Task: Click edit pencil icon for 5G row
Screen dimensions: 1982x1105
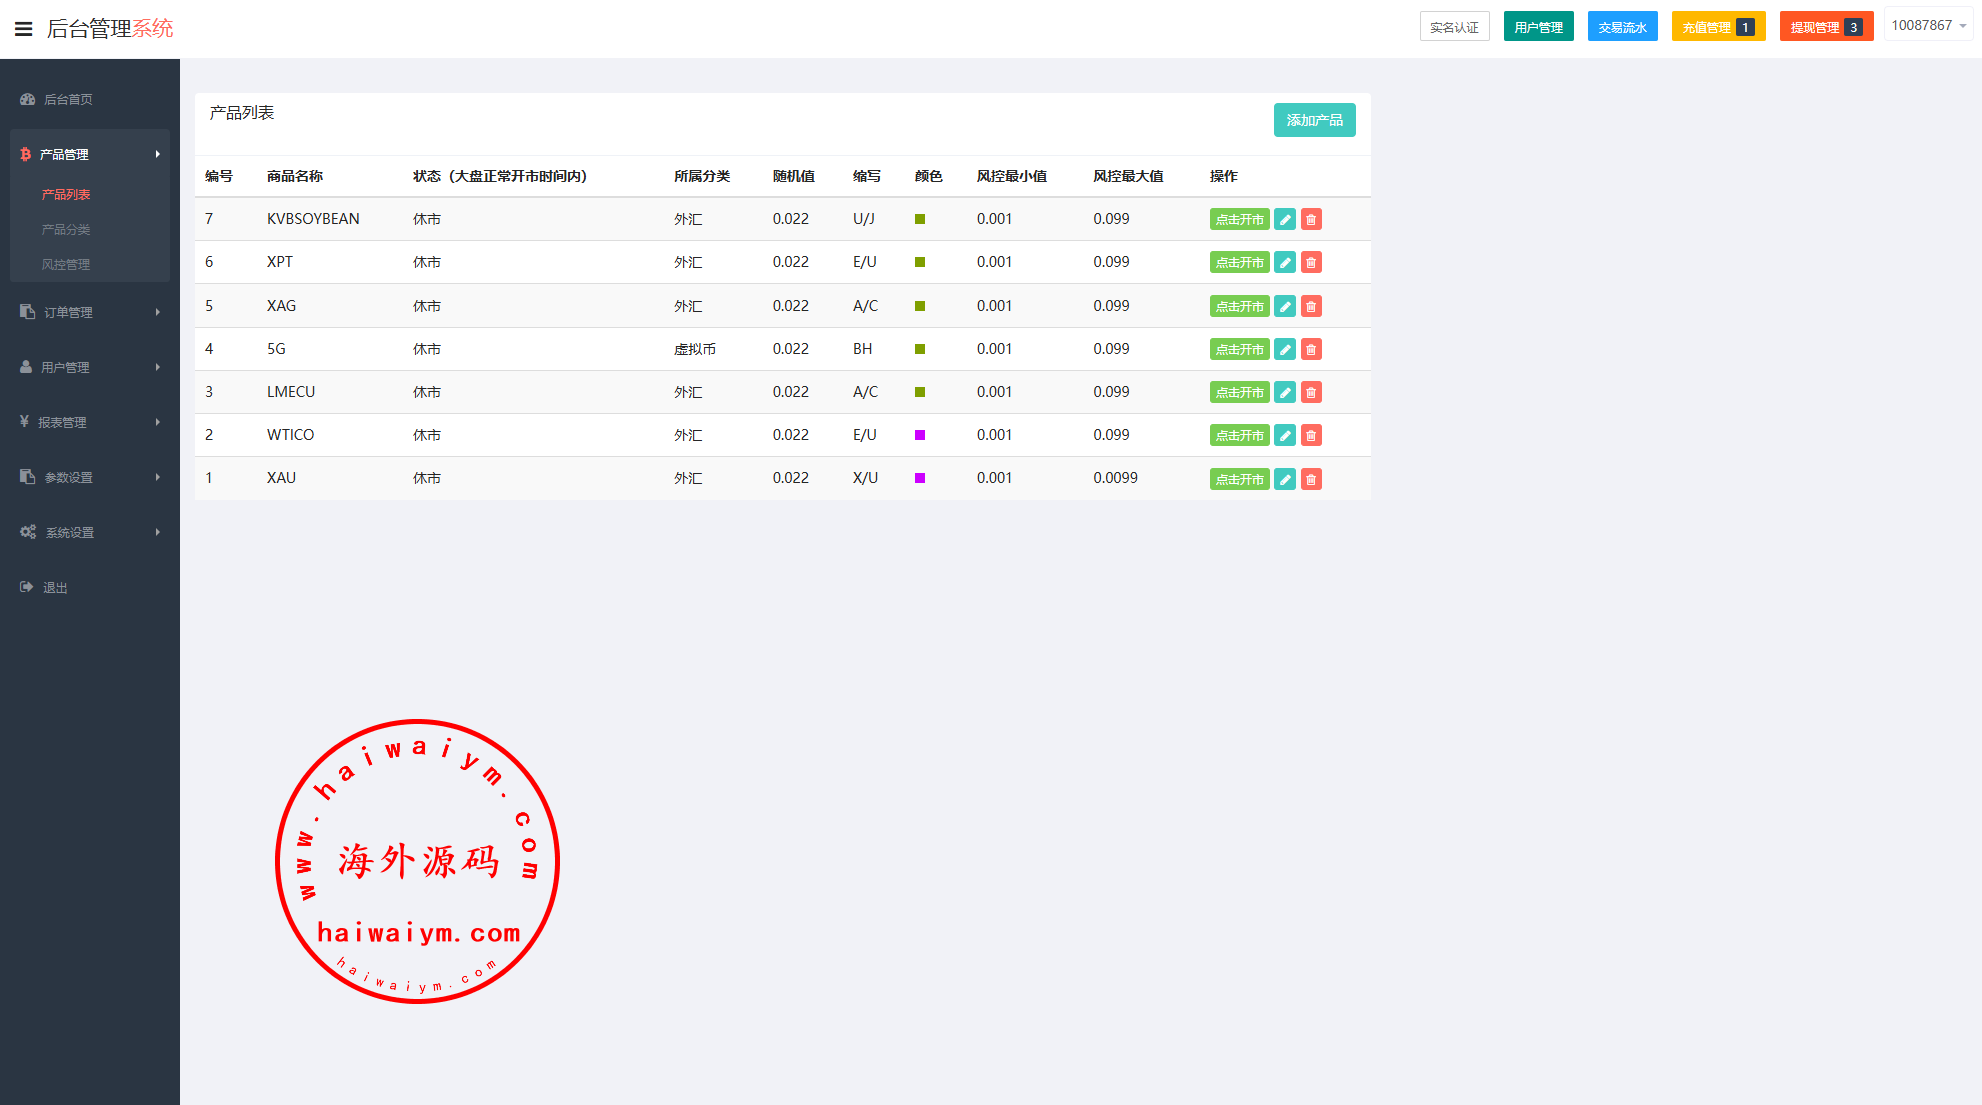Action: click(x=1285, y=350)
